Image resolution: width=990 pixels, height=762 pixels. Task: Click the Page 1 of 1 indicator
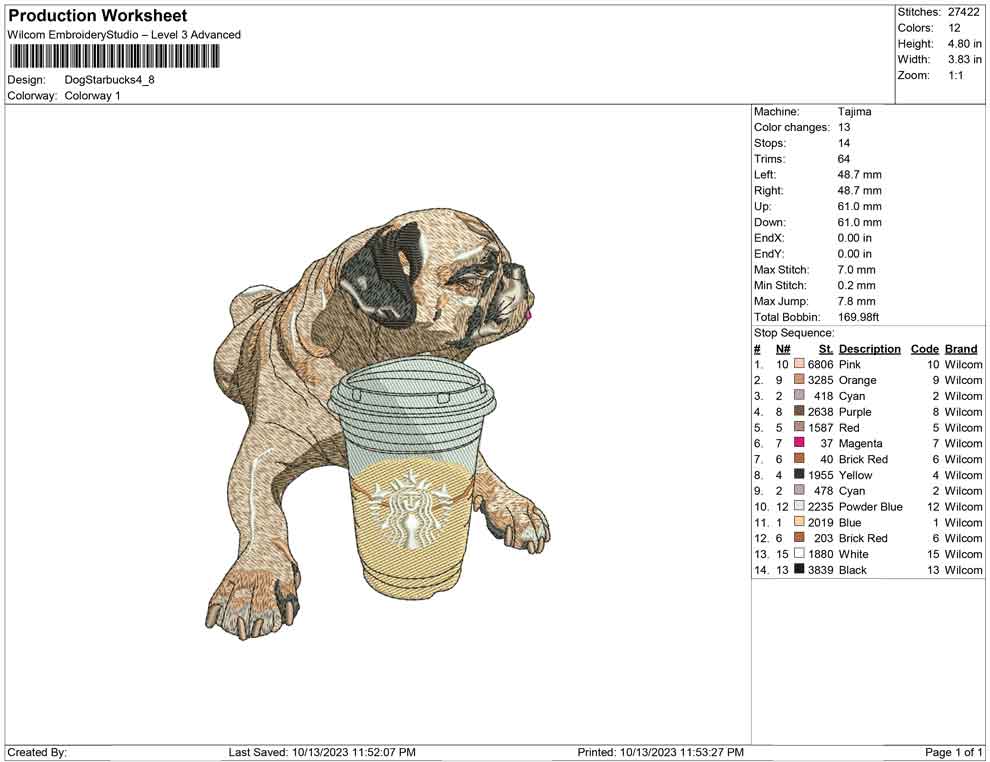tap(953, 752)
